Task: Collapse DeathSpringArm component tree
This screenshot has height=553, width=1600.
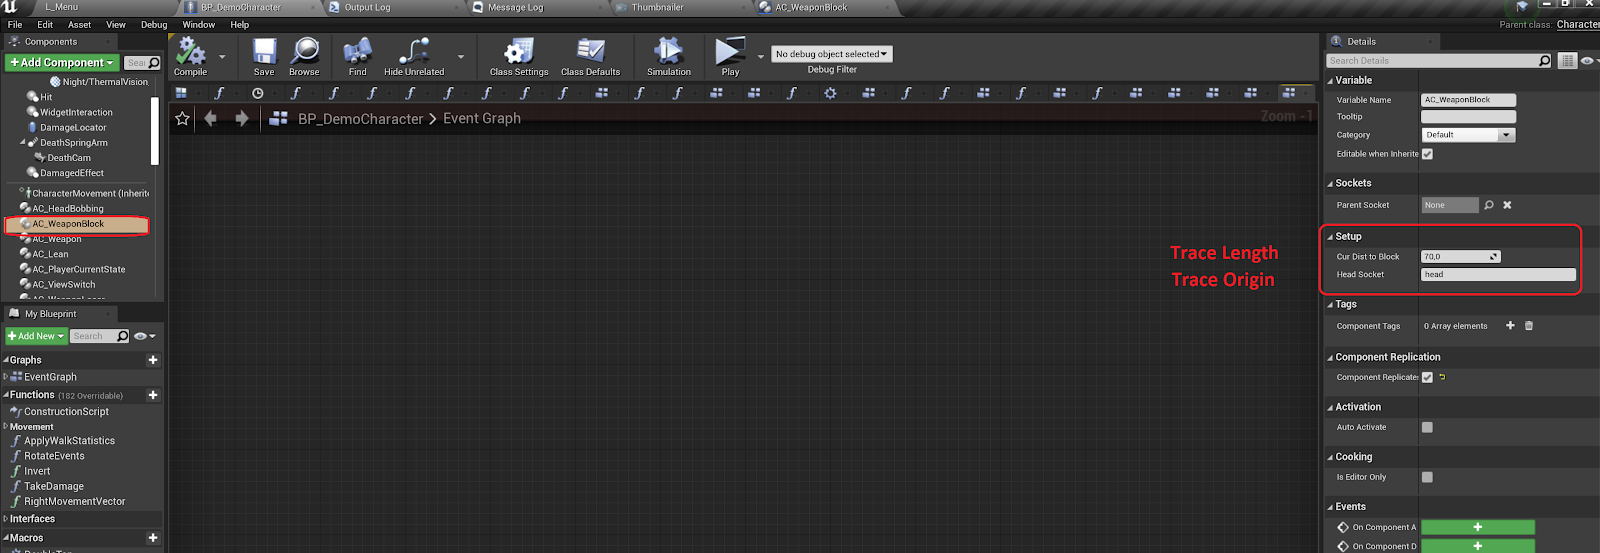Action: (x=23, y=142)
